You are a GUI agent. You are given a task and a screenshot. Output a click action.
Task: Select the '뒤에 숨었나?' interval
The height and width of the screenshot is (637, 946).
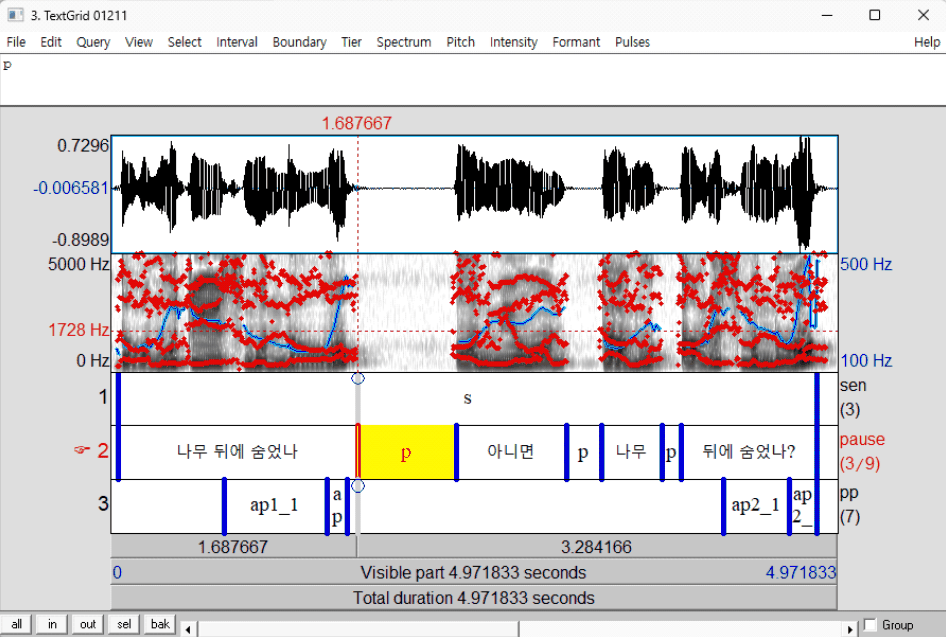pyautogui.click(x=749, y=452)
